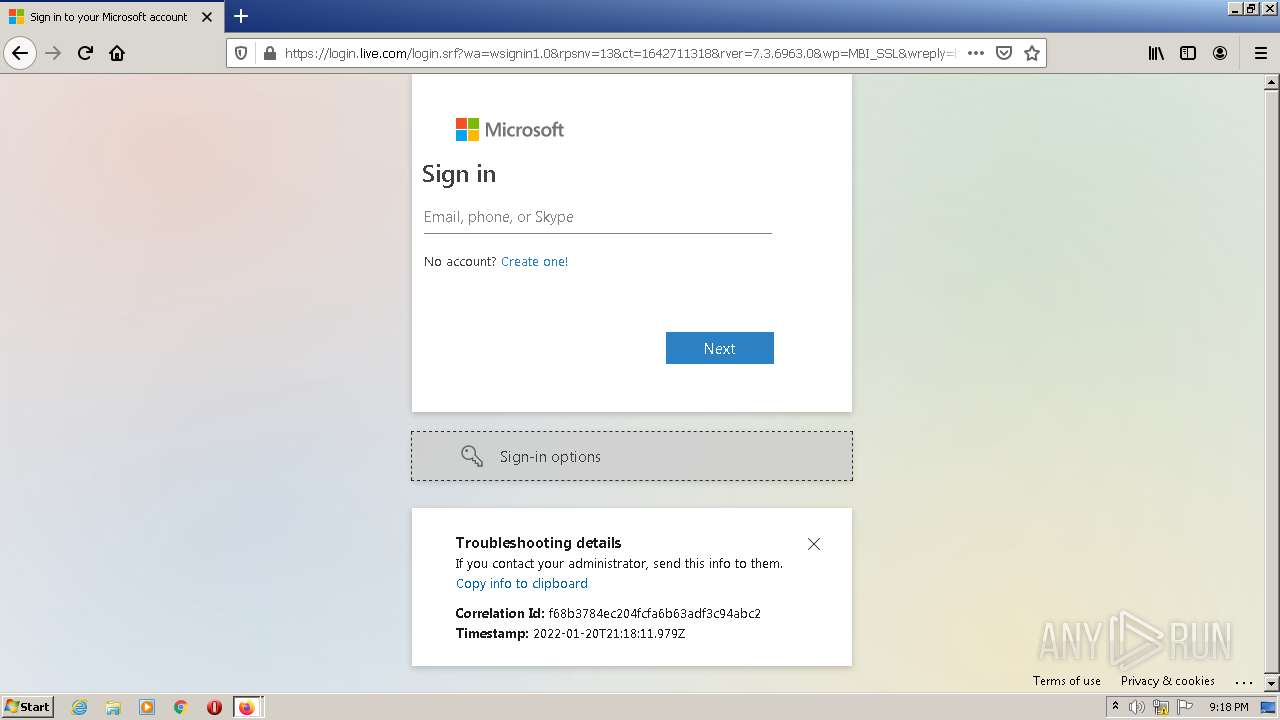Open page actions three-dot menu
This screenshot has height=720, width=1280.
pyautogui.click(x=976, y=53)
